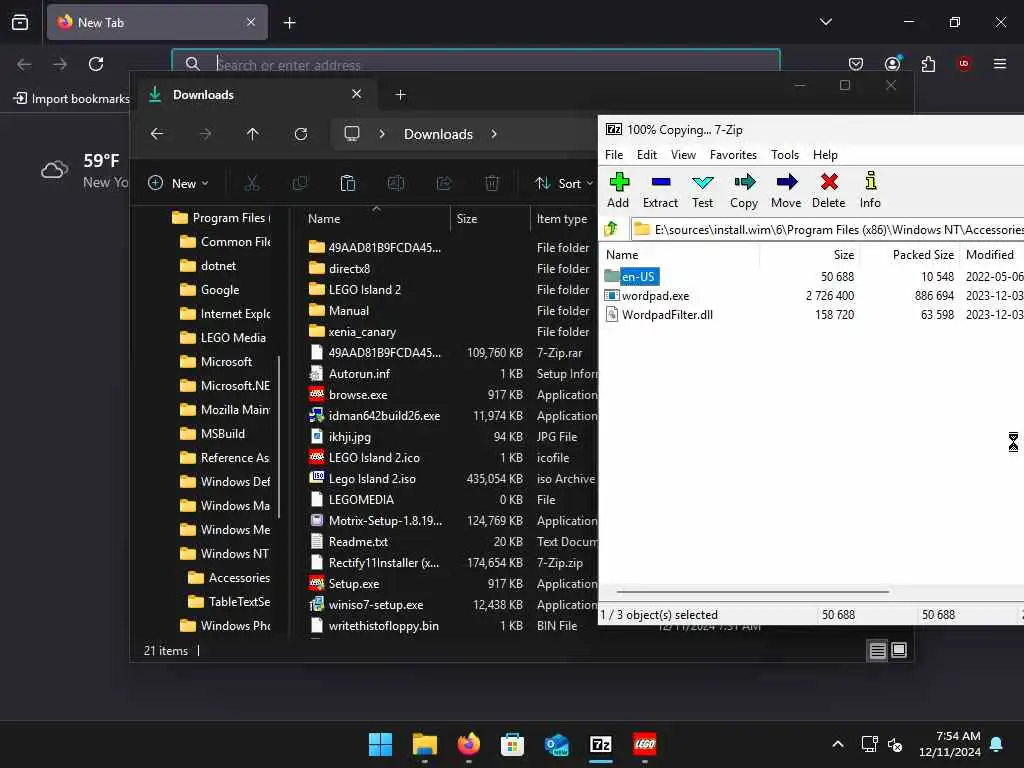Go up one level in File Explorer
Viewport: 1024px width, 768px height.
(x=253, y=134)
